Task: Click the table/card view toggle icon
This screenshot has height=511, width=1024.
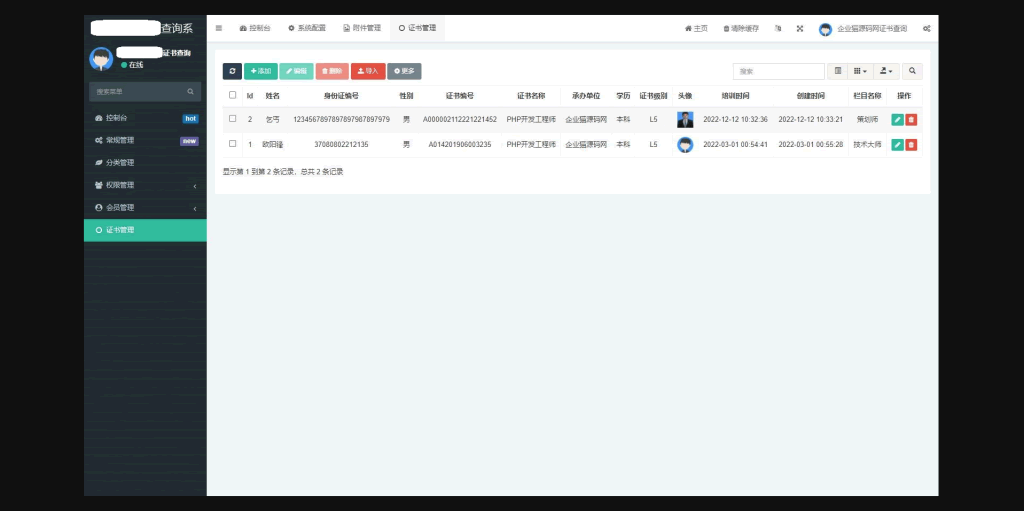Action: pyautogui.click(x=838, y=71)
